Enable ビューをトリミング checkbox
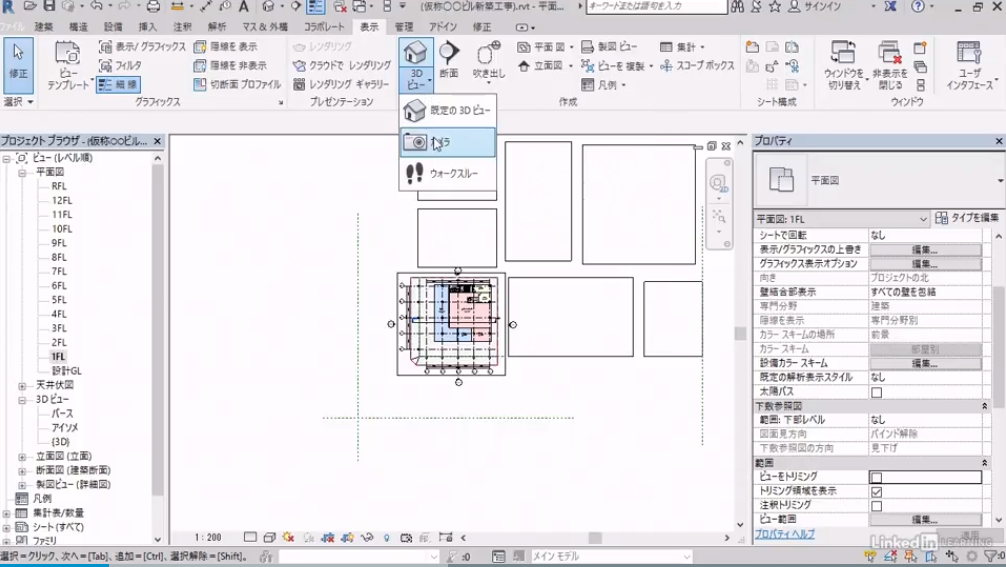Viewport: 1006px width, 567px height. (876, 478)
